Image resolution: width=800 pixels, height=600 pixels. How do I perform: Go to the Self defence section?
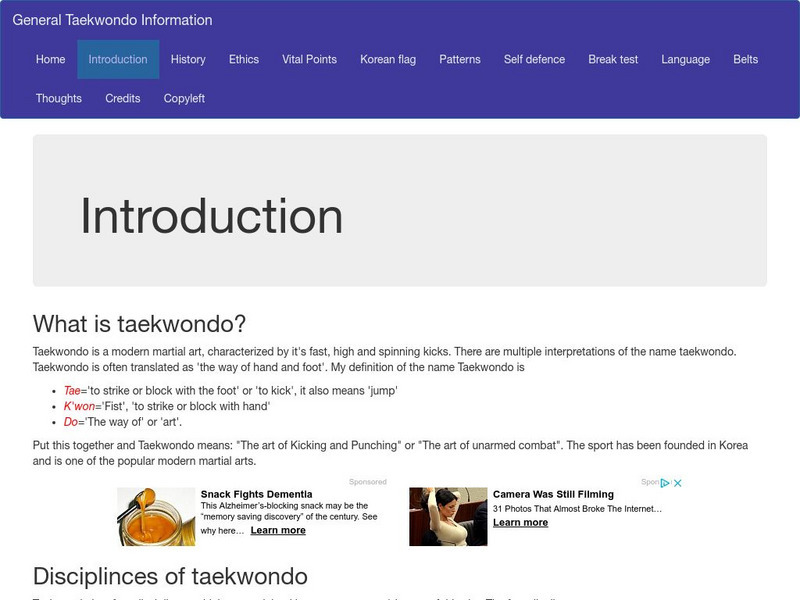tap(533, 59)
